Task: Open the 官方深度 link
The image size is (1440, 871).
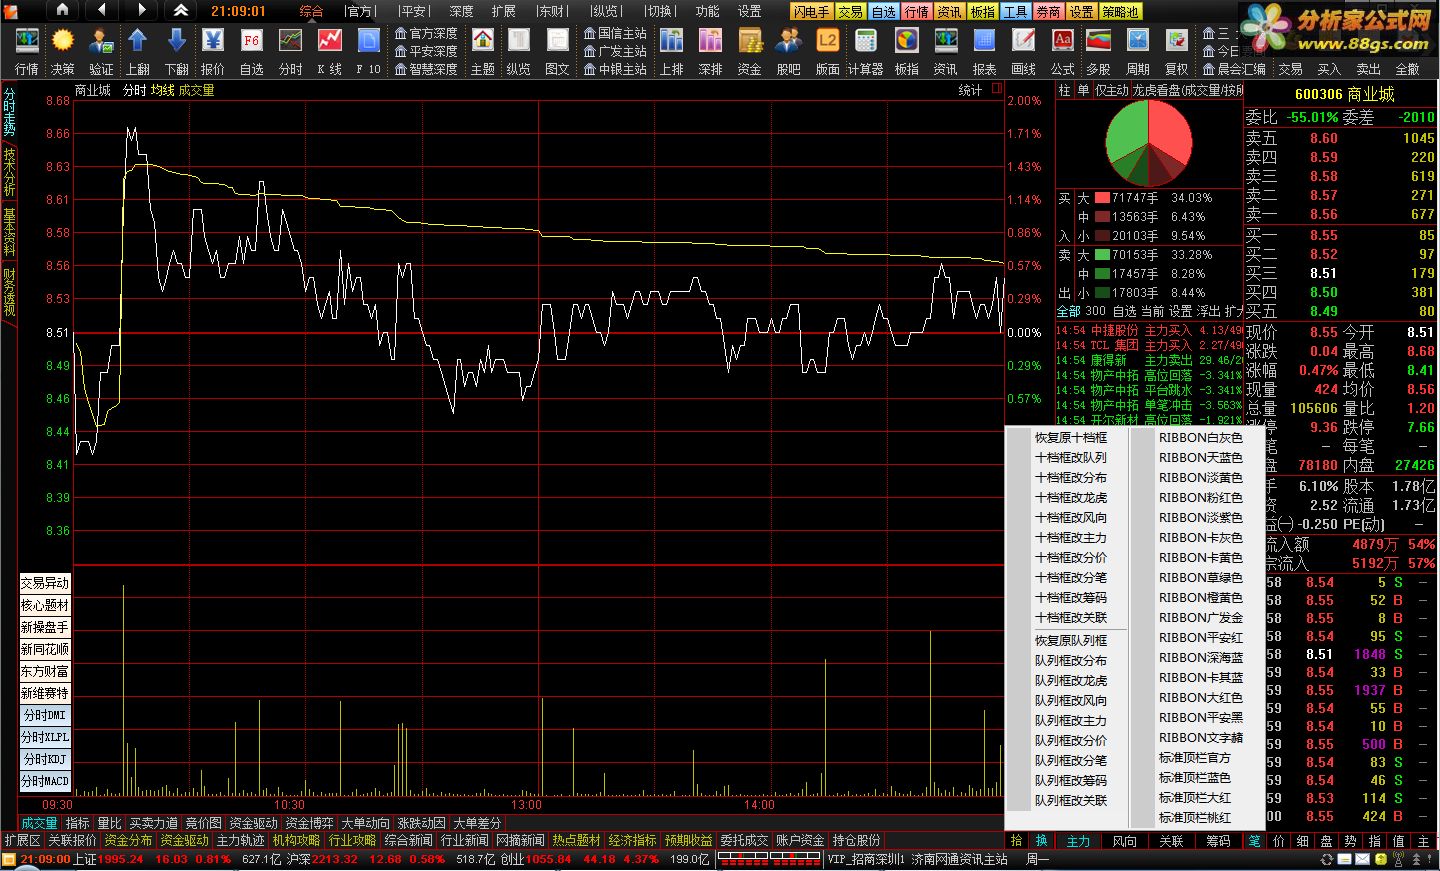Action: 426,33
